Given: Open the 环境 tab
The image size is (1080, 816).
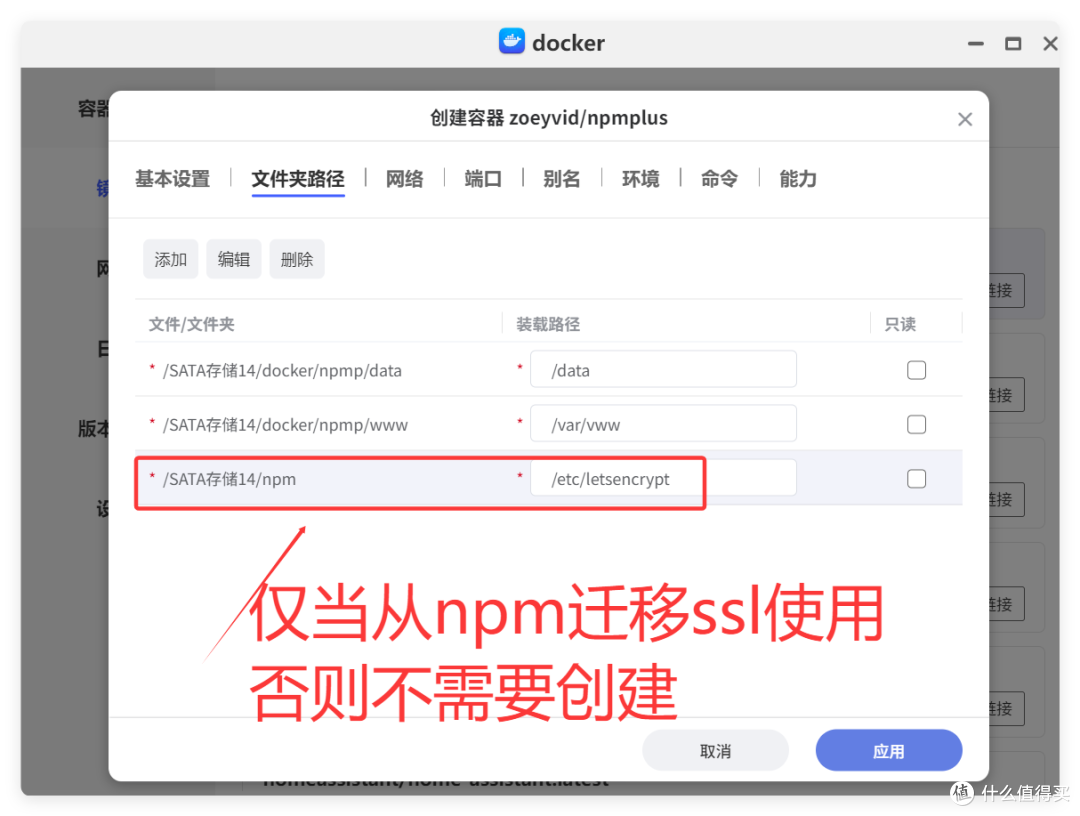Looking at the screenshot, I should pos(641,179).
